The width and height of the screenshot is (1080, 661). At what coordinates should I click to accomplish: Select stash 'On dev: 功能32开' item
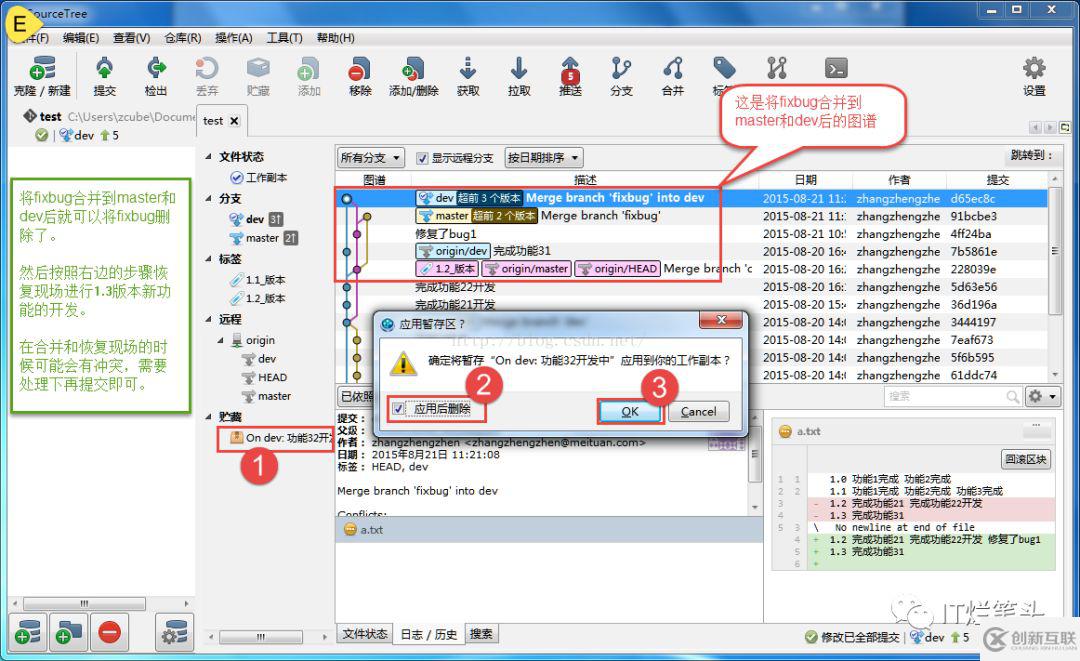(282, 438)
